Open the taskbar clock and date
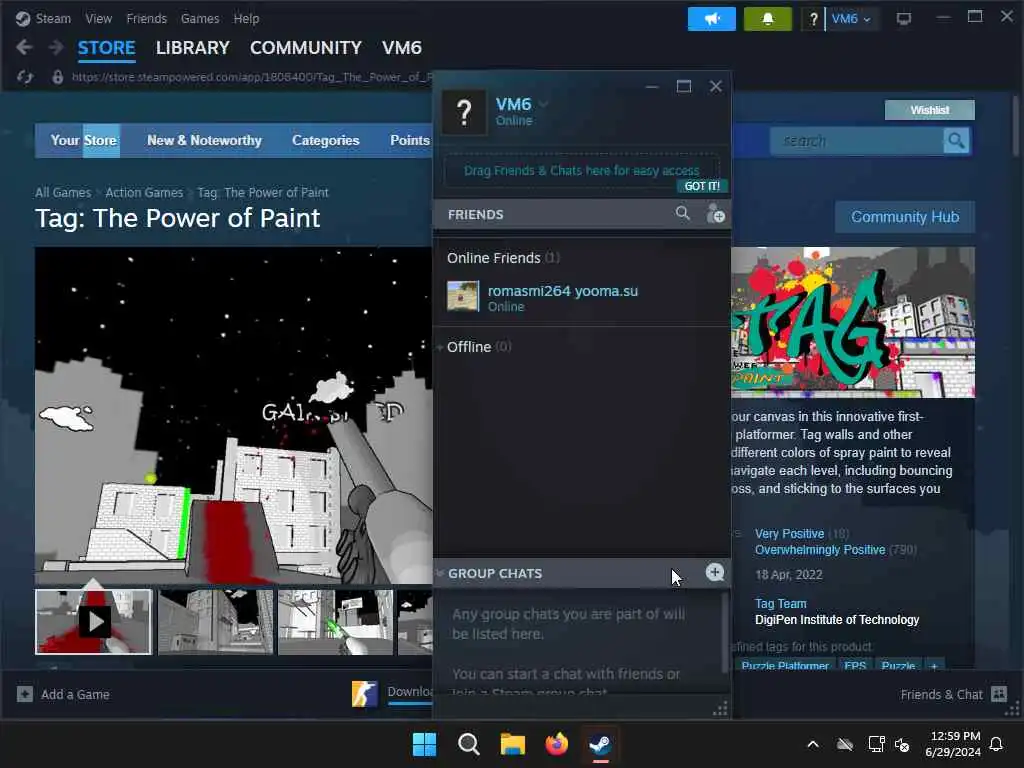Viewport: 1024px width, 768px height. click(953, 744)
